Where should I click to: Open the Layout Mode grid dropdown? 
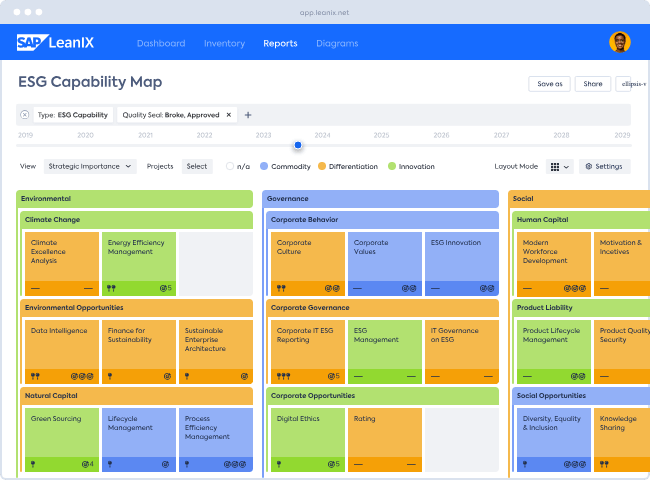[x=560, y=166]
